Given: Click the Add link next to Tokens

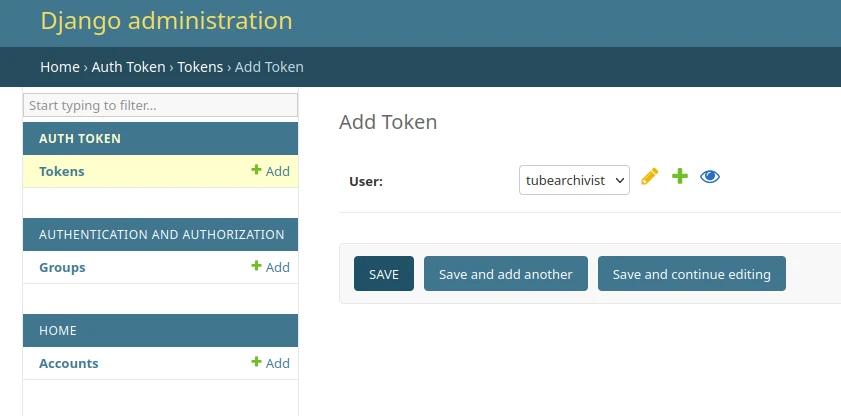Looking at the screenshot, I should click(270, 171).
